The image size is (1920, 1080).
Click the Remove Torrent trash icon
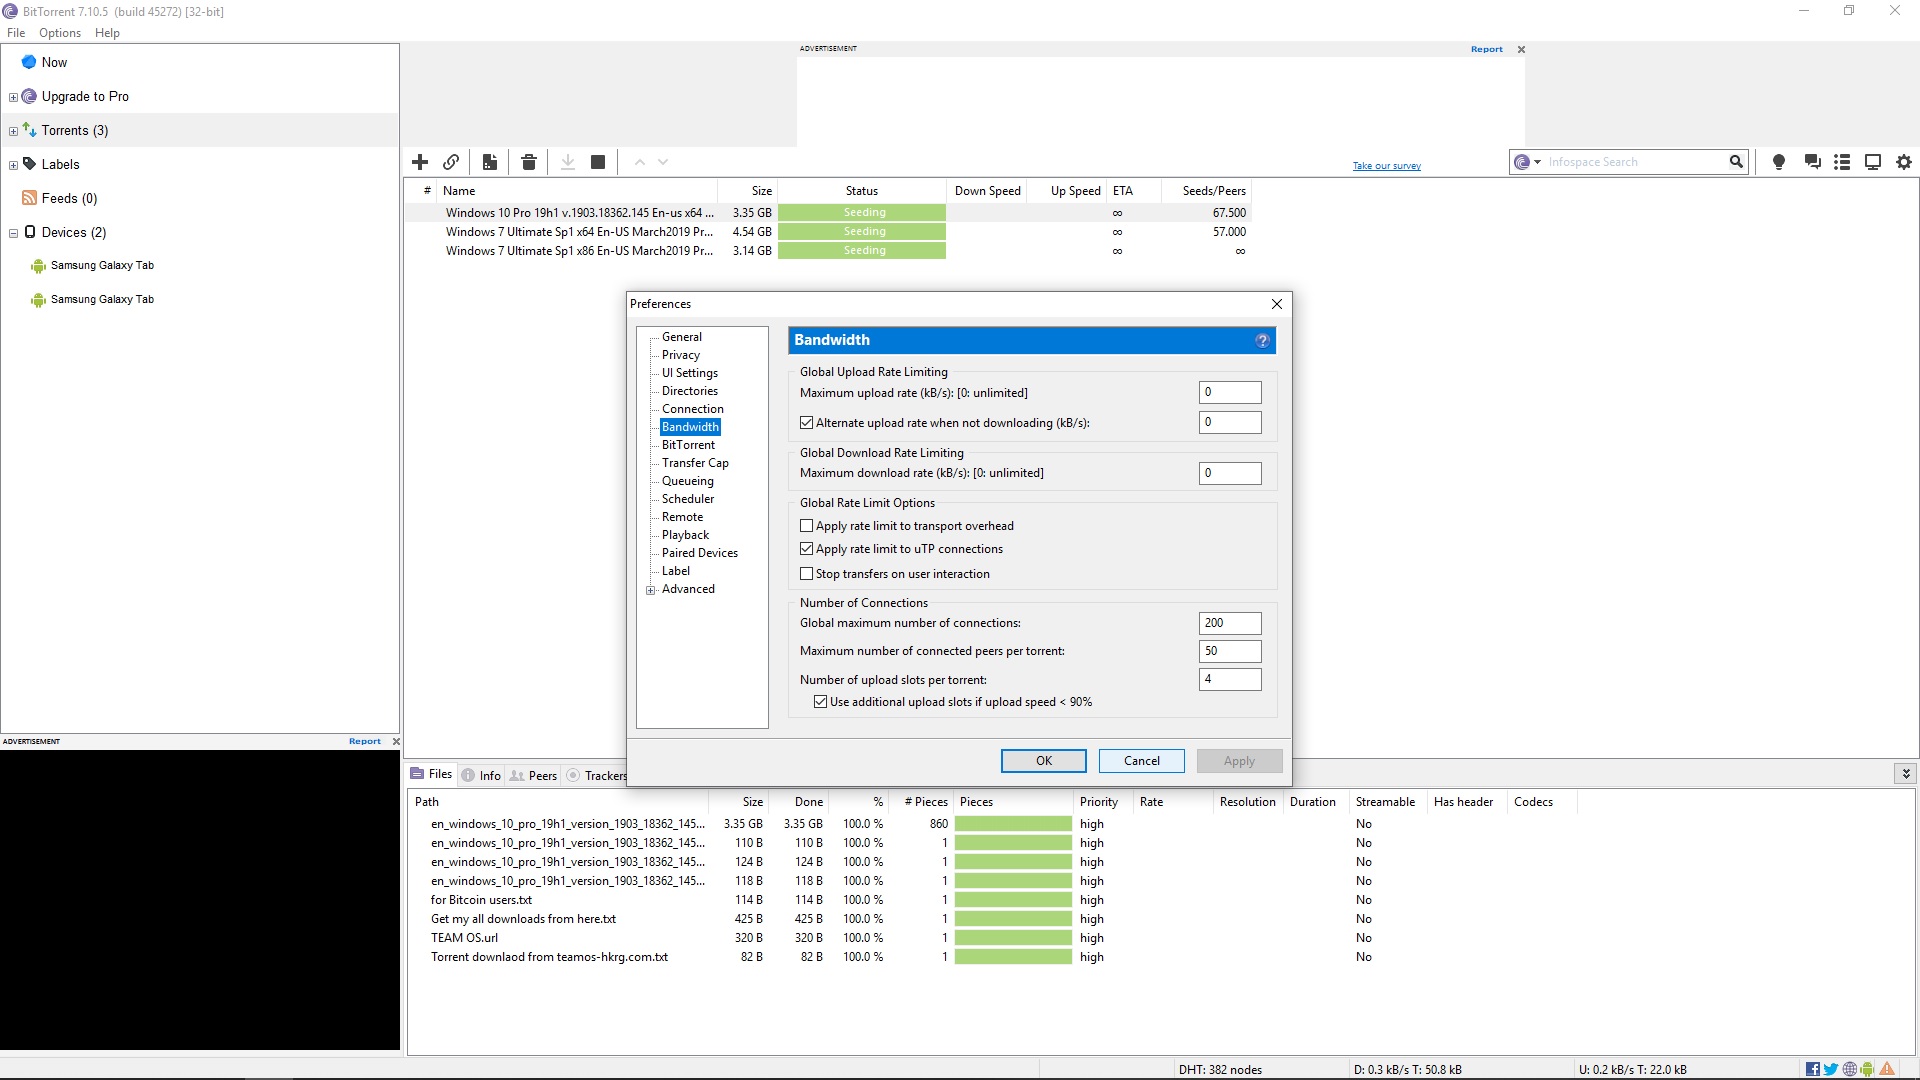tap(529, 162)
